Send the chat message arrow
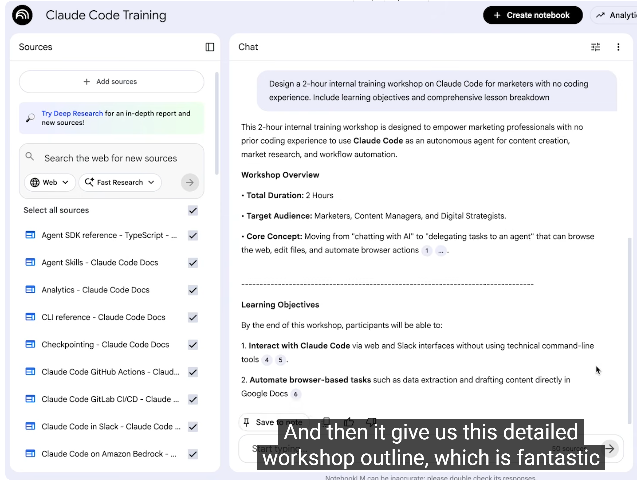The height and width of the screenshot is (487, 637). pos(609,448)
